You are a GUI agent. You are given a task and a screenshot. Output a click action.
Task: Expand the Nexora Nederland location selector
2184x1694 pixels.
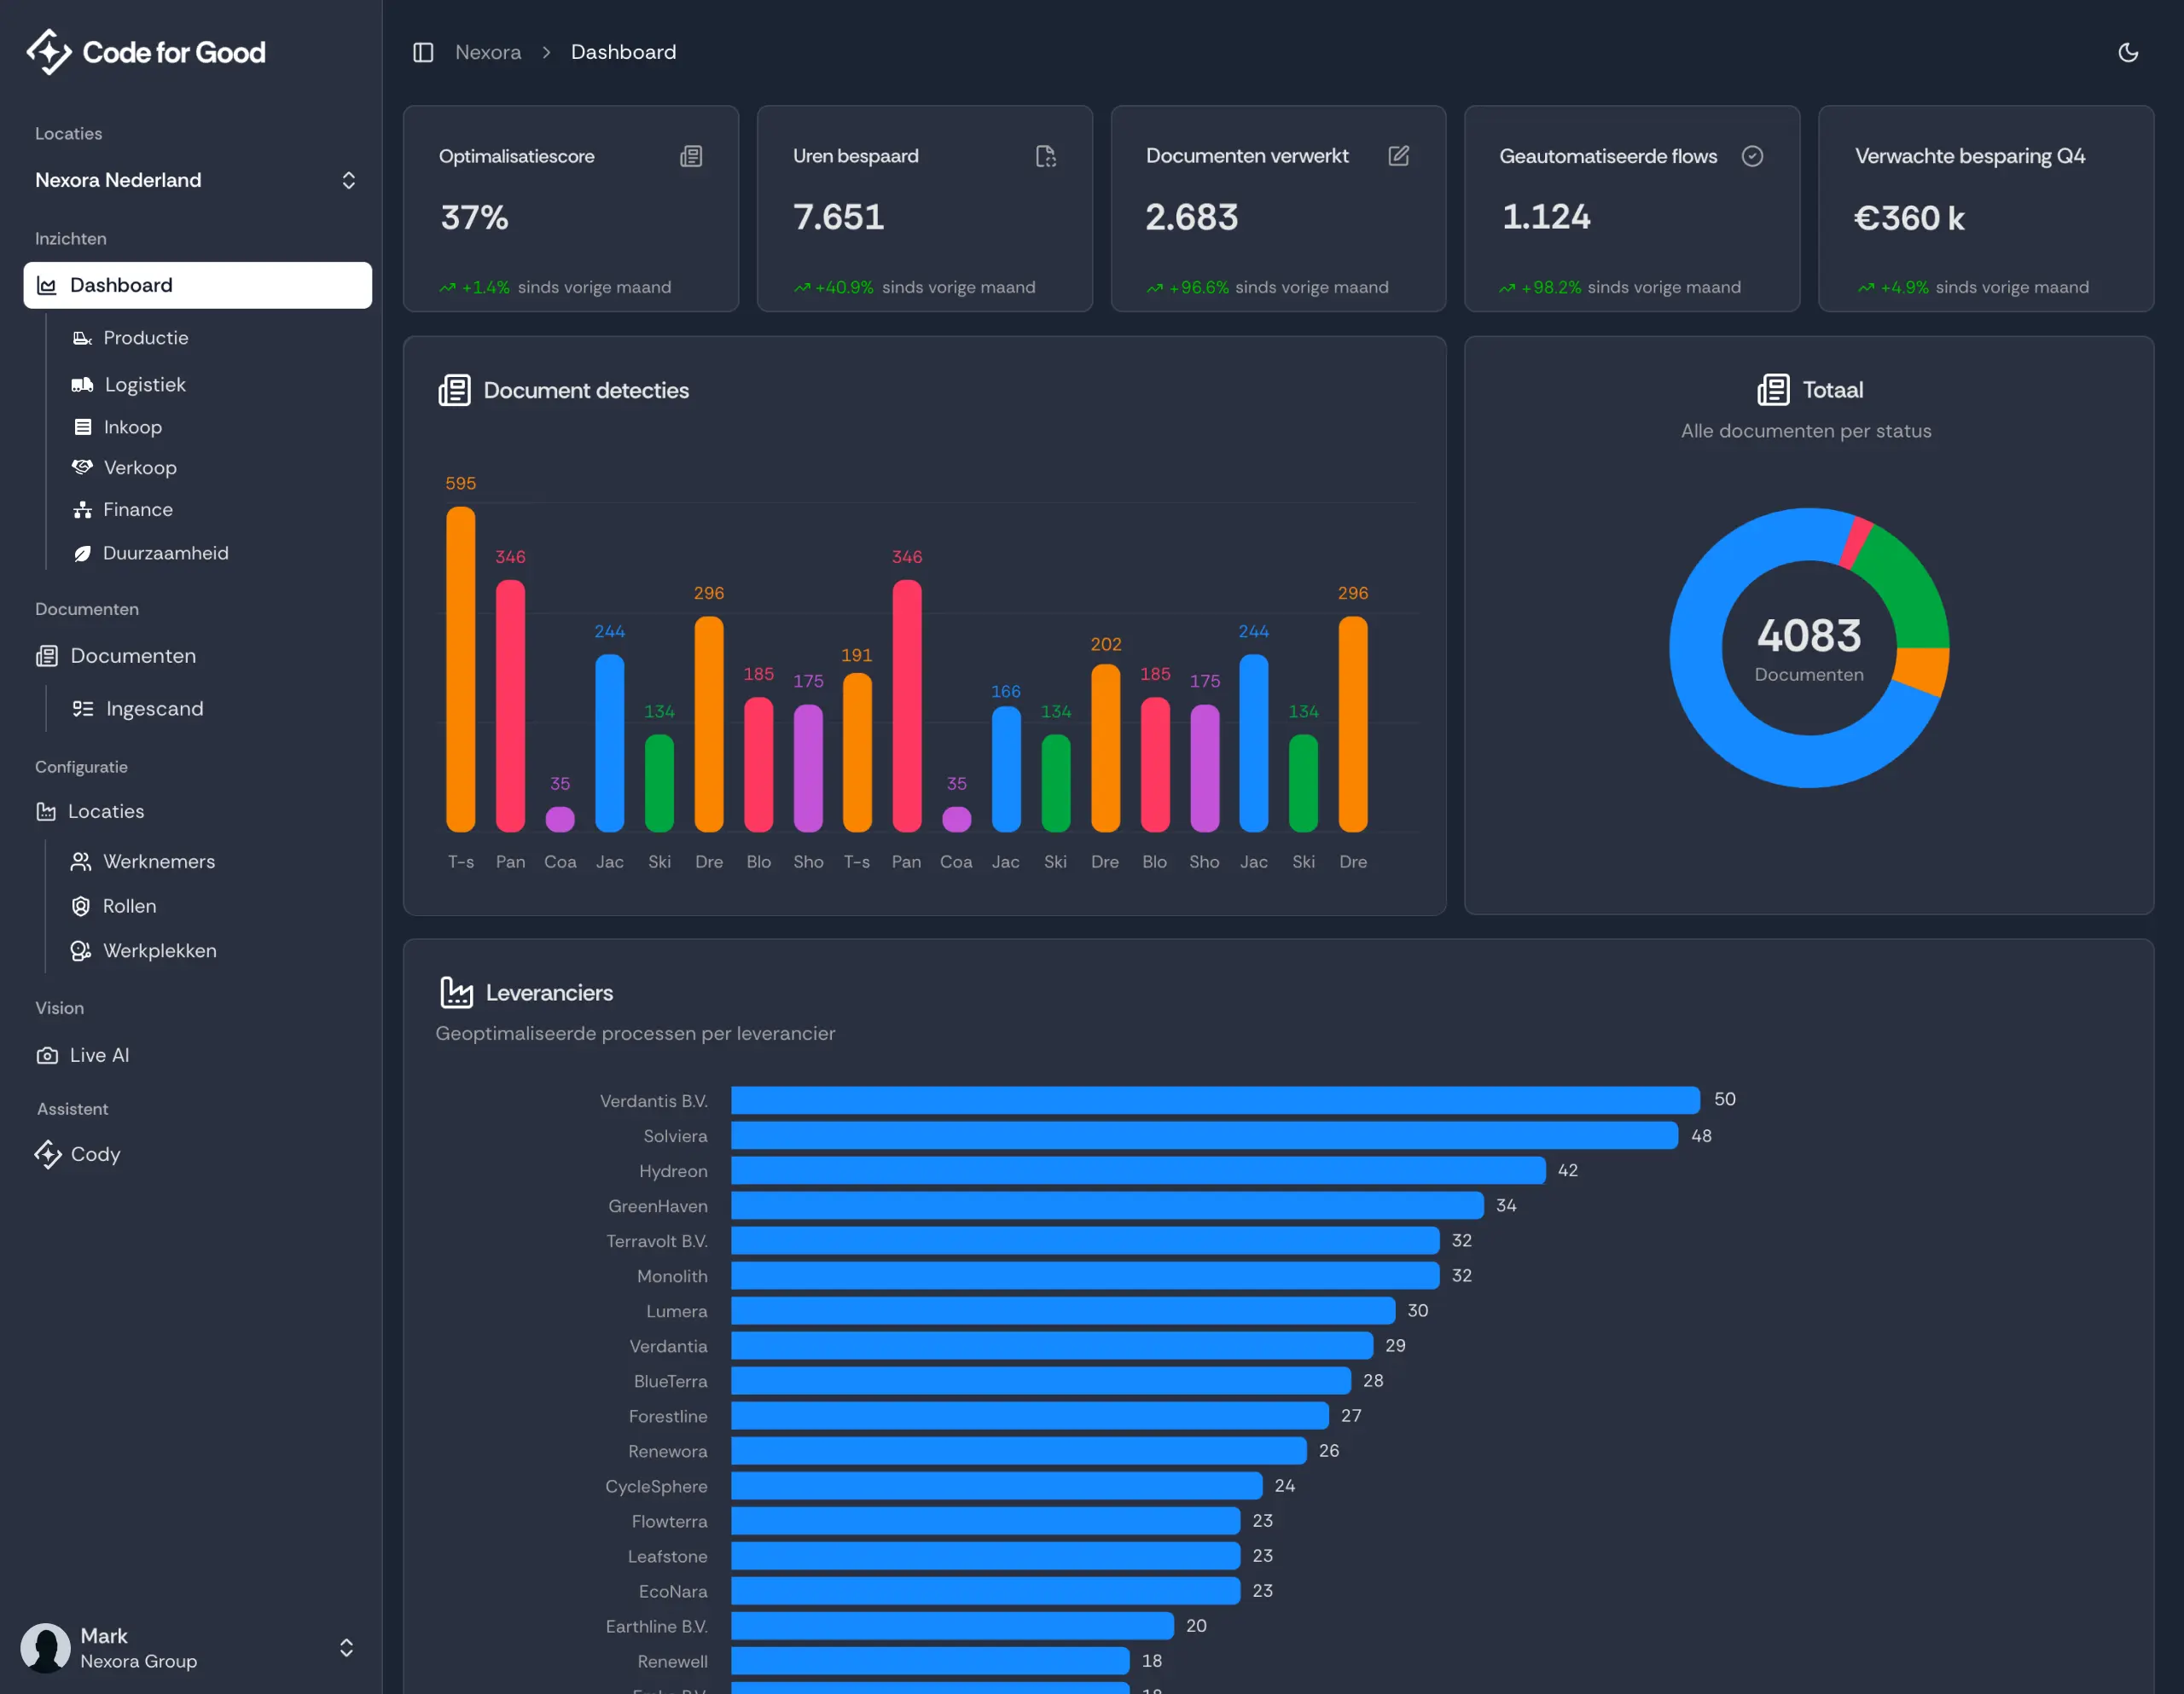click(x=348, y=180)
